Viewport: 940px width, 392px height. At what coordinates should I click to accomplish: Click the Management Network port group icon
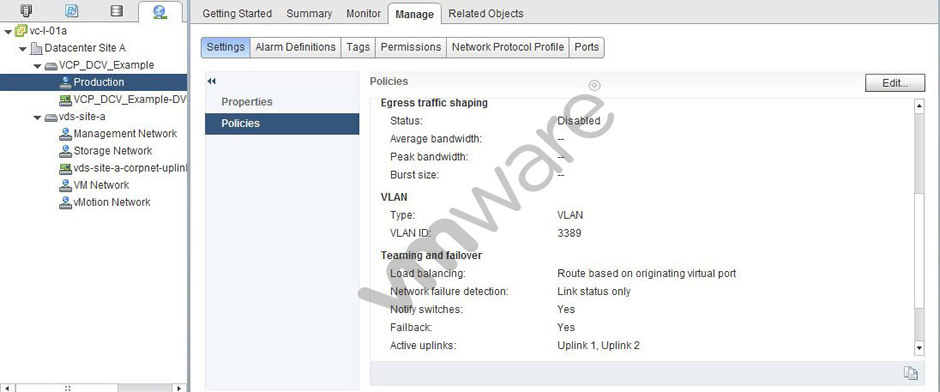[65, 134]
